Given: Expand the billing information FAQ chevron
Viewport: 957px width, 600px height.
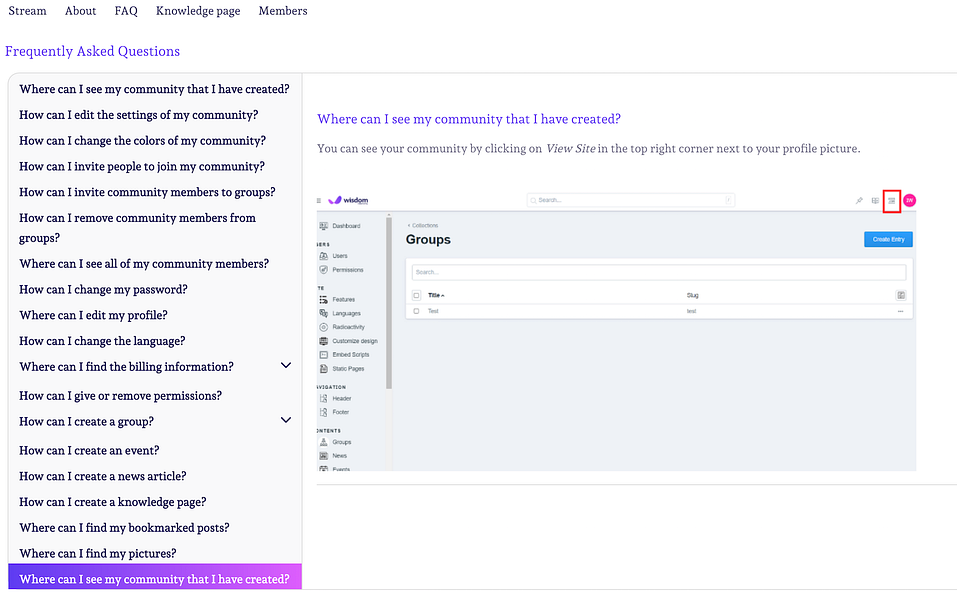Looking at the screenshot, I should point(286,366).
